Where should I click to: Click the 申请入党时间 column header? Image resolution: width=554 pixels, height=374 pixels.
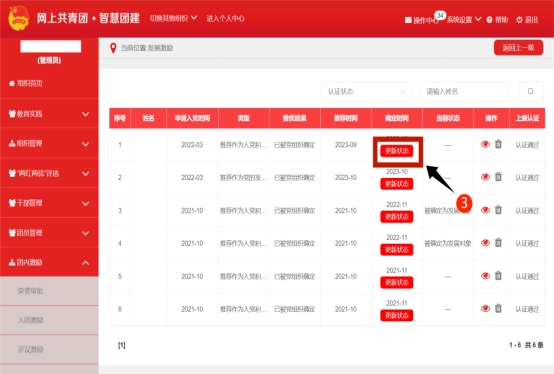pos(192,118)
